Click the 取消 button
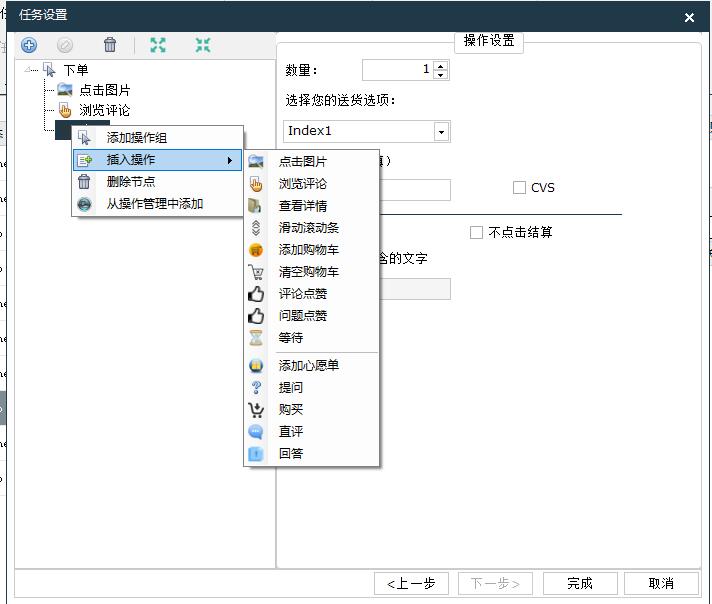Image resolution: width=712 pixels, height=604 pixels. click(661, 584)
